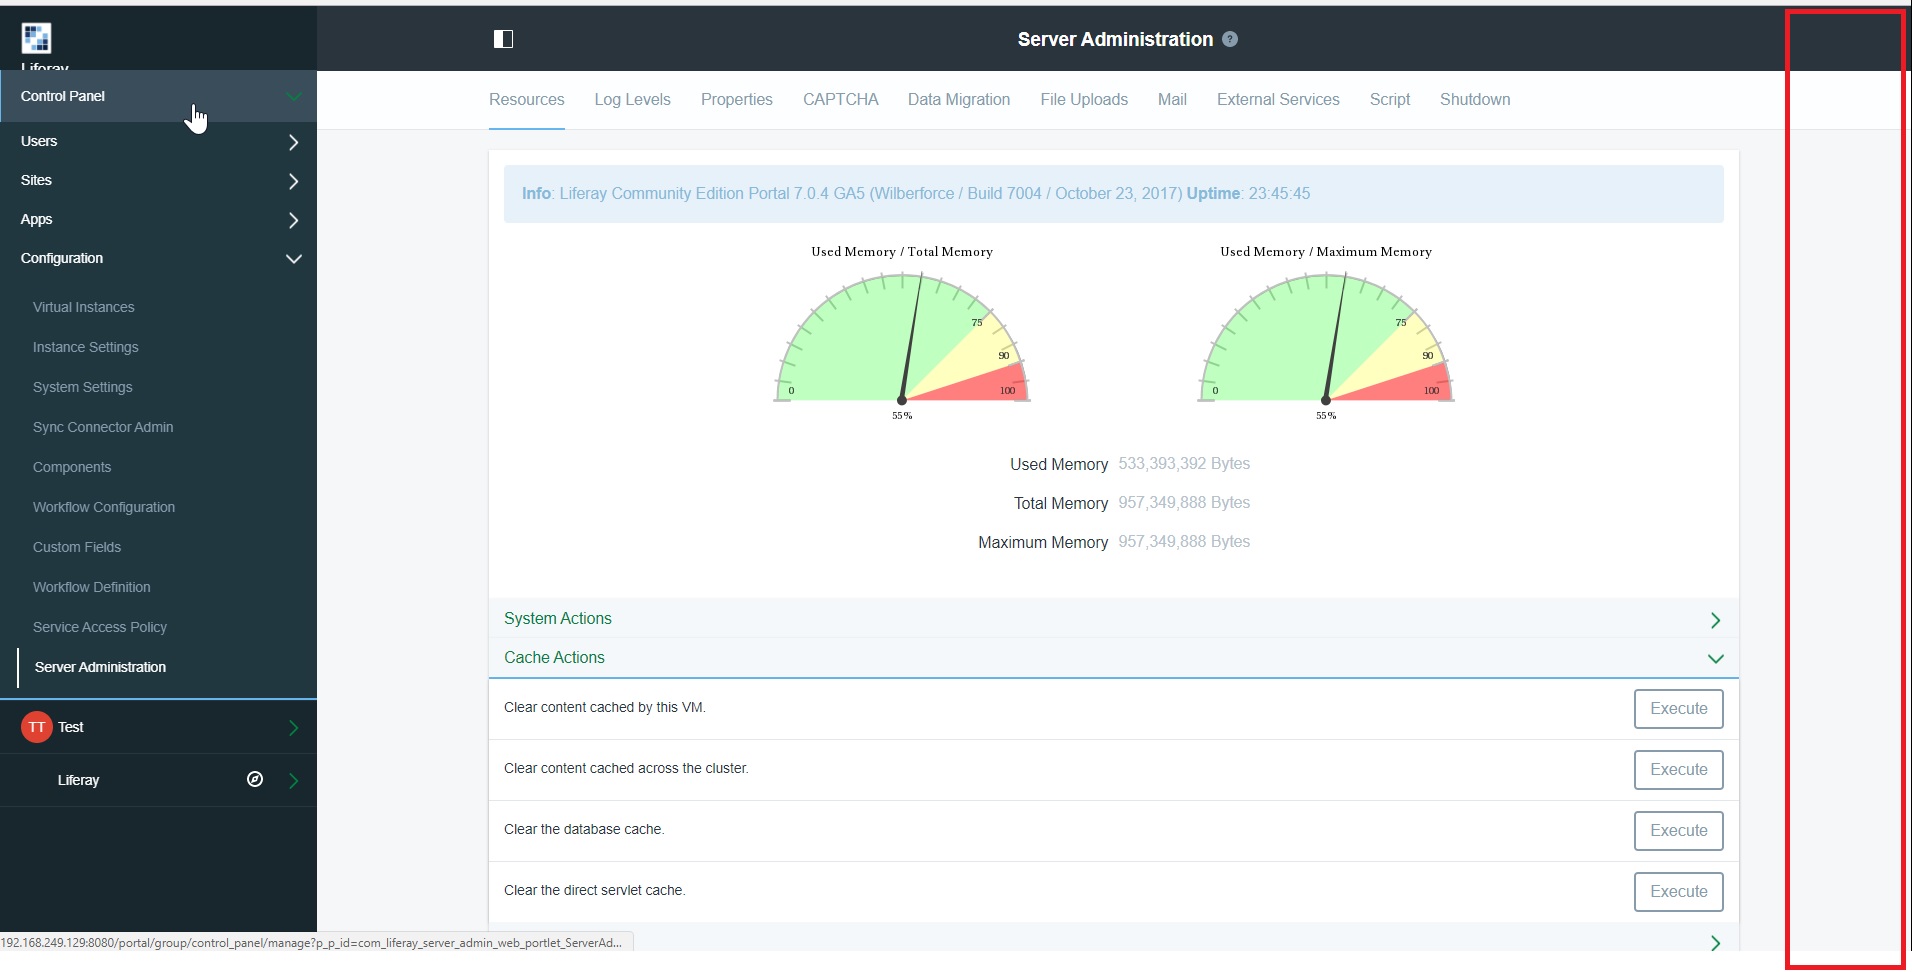
Task: Click the compass icon beside Liferay site
Action: click(x=255, y=779)
